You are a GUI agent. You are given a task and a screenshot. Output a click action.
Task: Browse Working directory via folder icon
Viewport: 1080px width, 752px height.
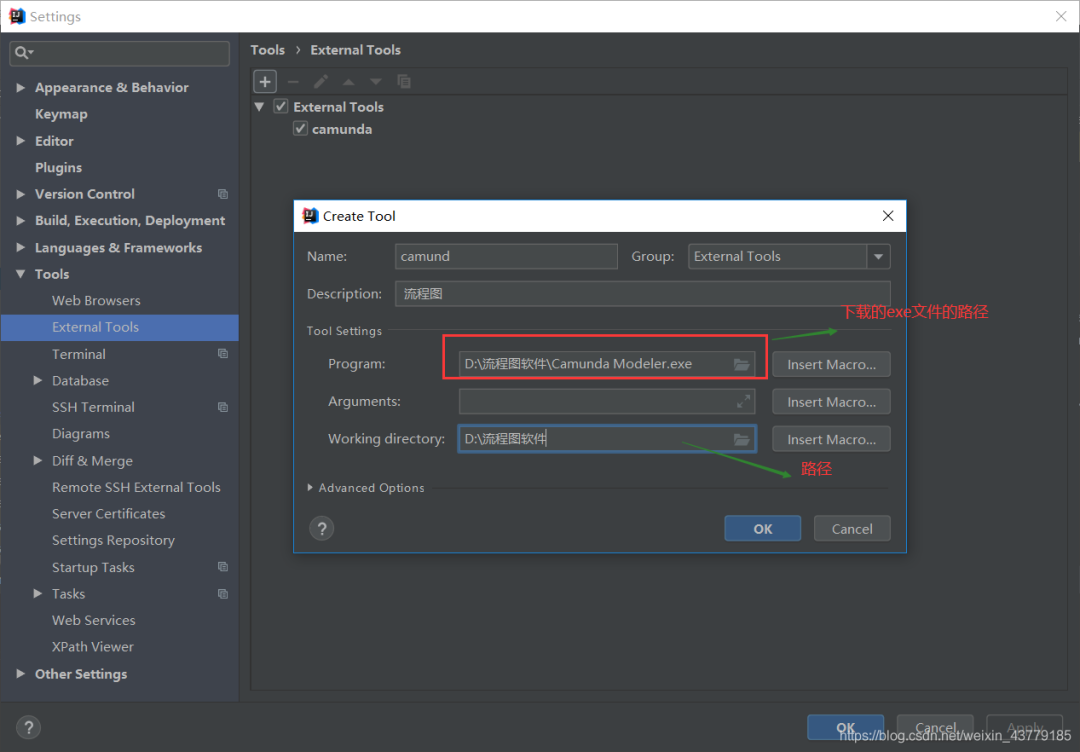point(741,439)
